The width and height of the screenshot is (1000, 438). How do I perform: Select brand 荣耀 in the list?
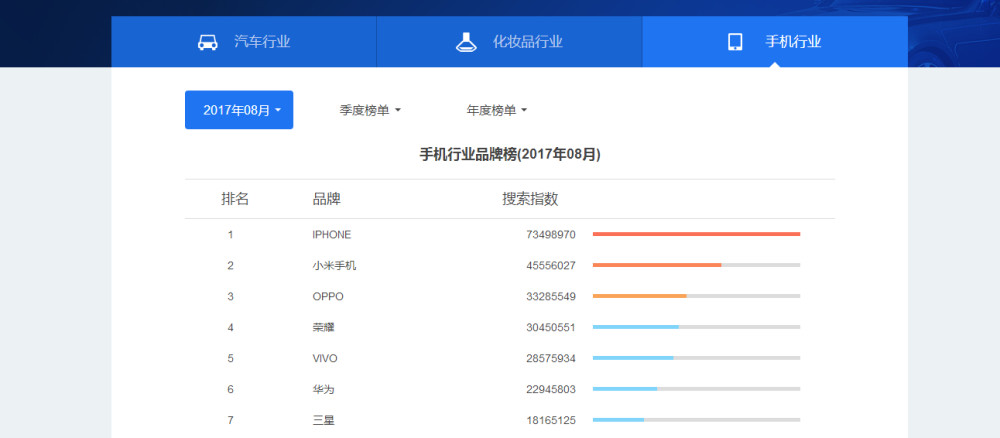click(x=323, y=327)
